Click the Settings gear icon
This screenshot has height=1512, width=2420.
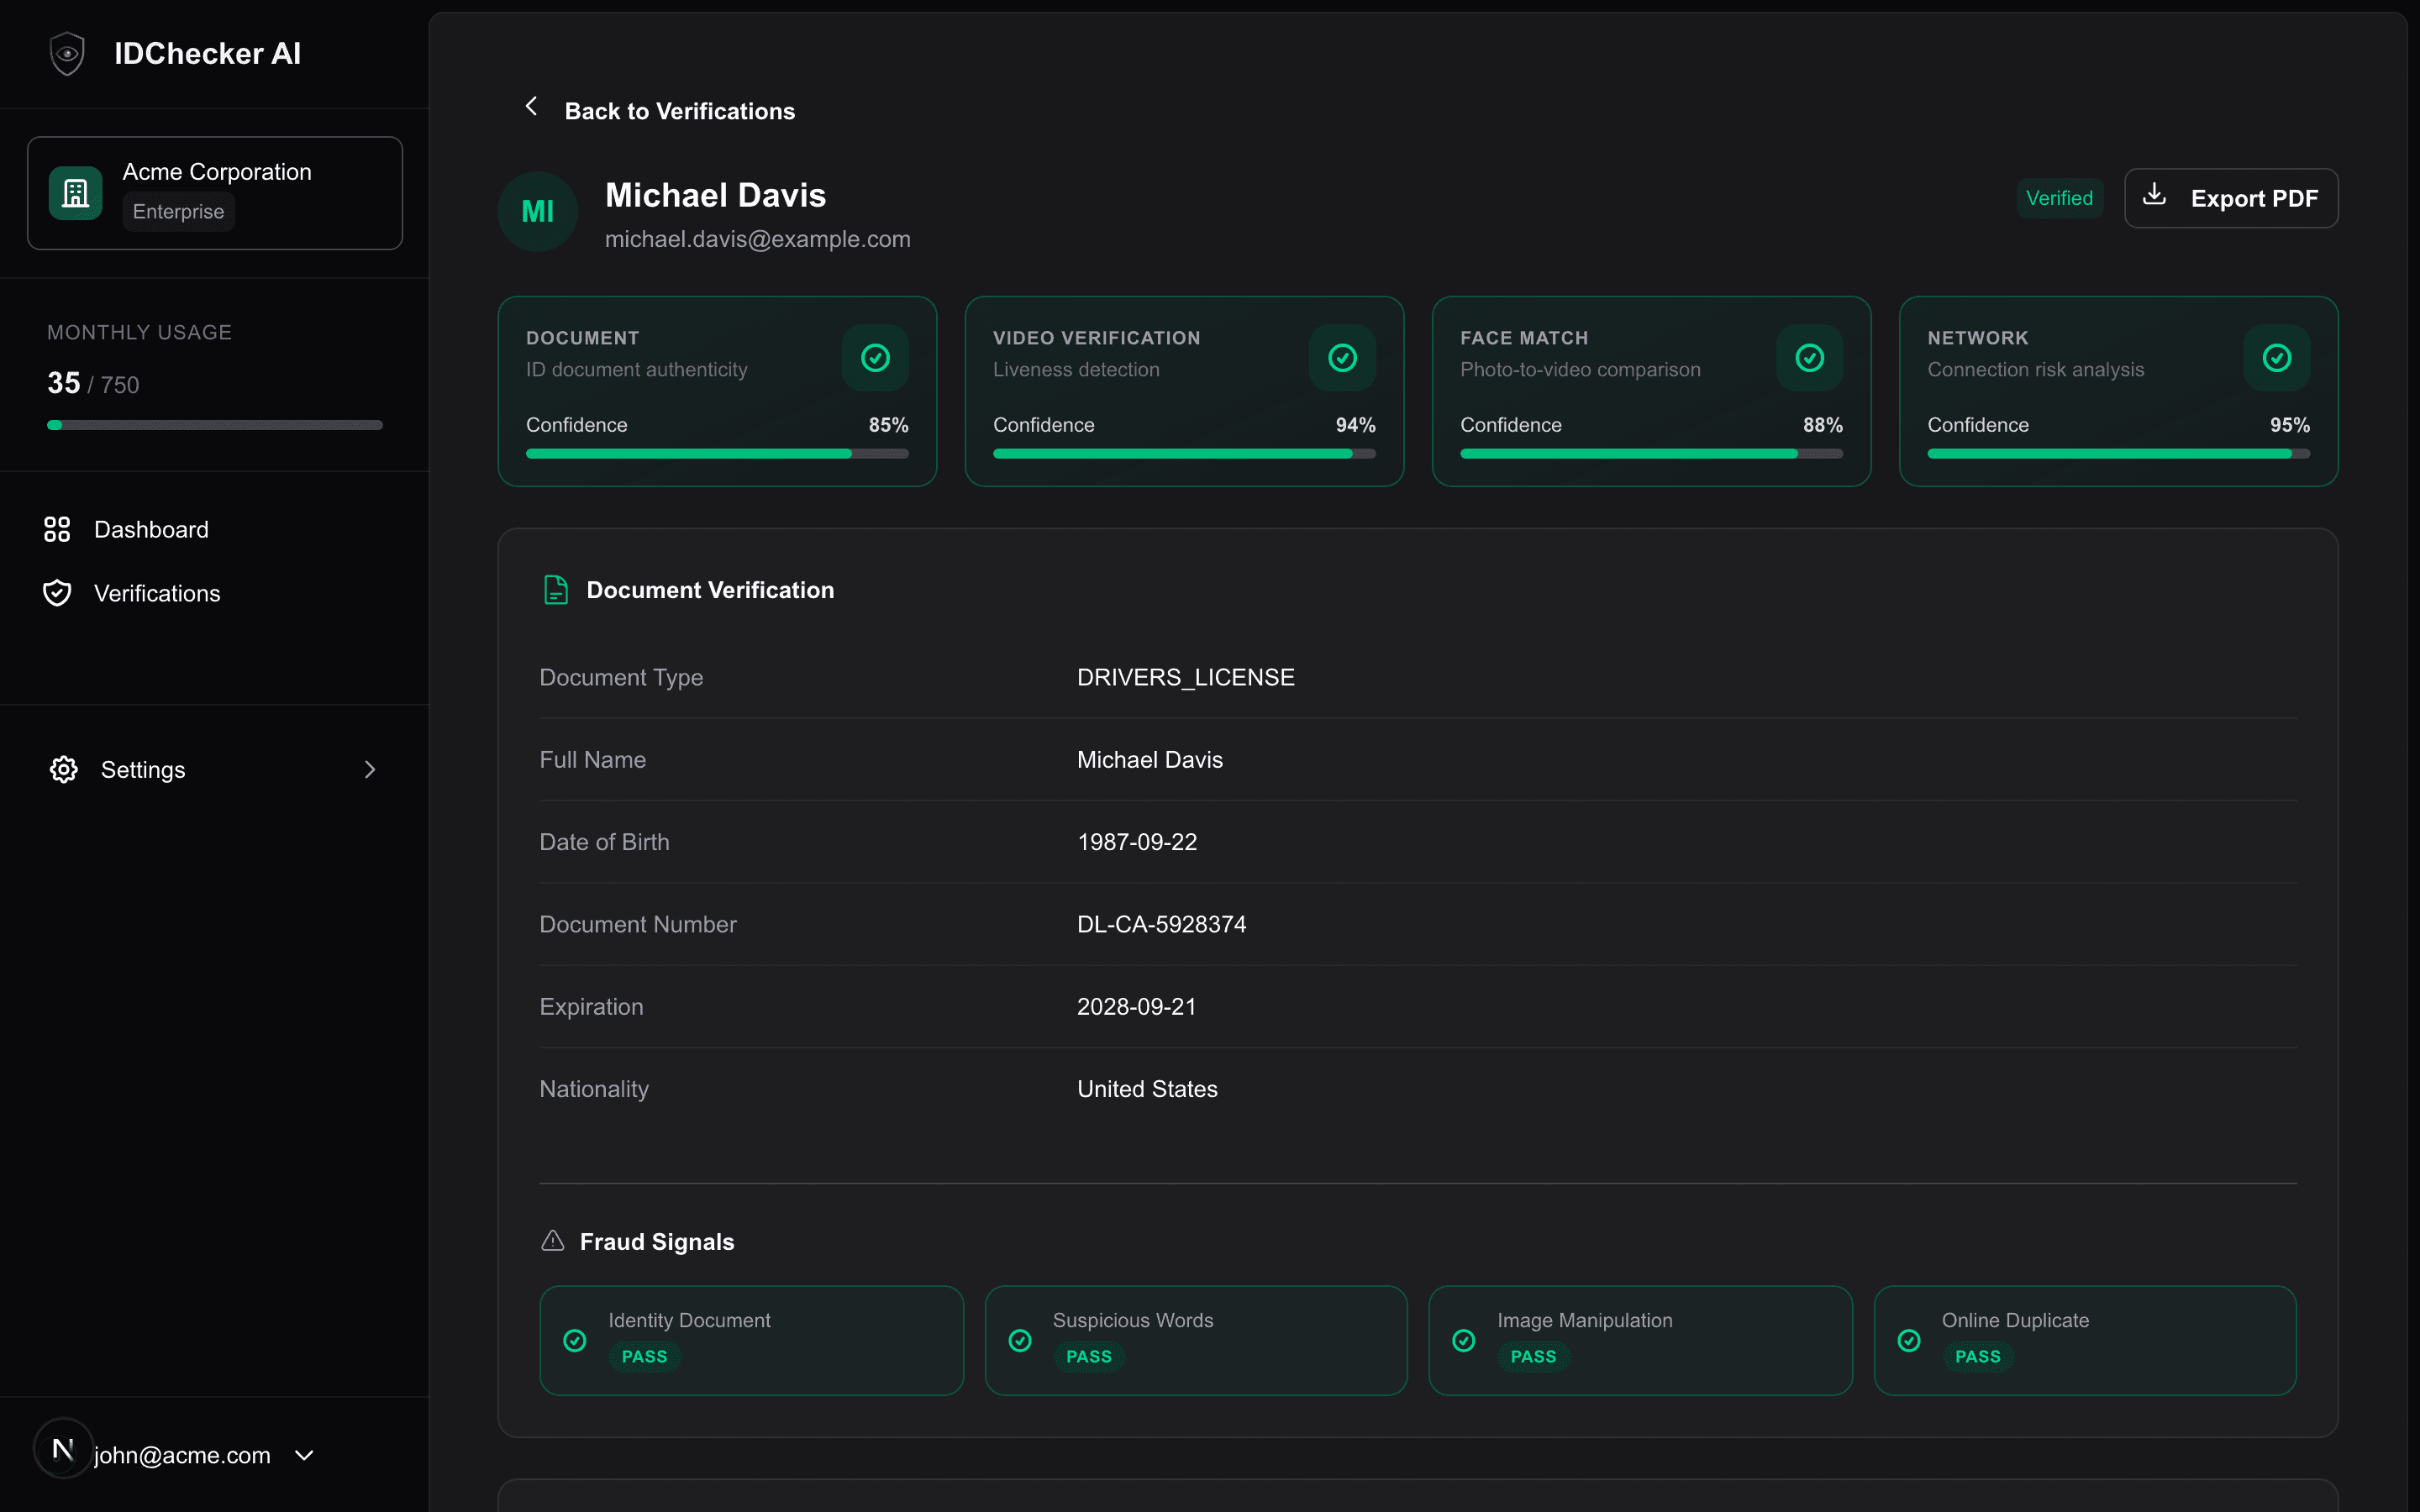pyautogui.click(x=64, y=769)
